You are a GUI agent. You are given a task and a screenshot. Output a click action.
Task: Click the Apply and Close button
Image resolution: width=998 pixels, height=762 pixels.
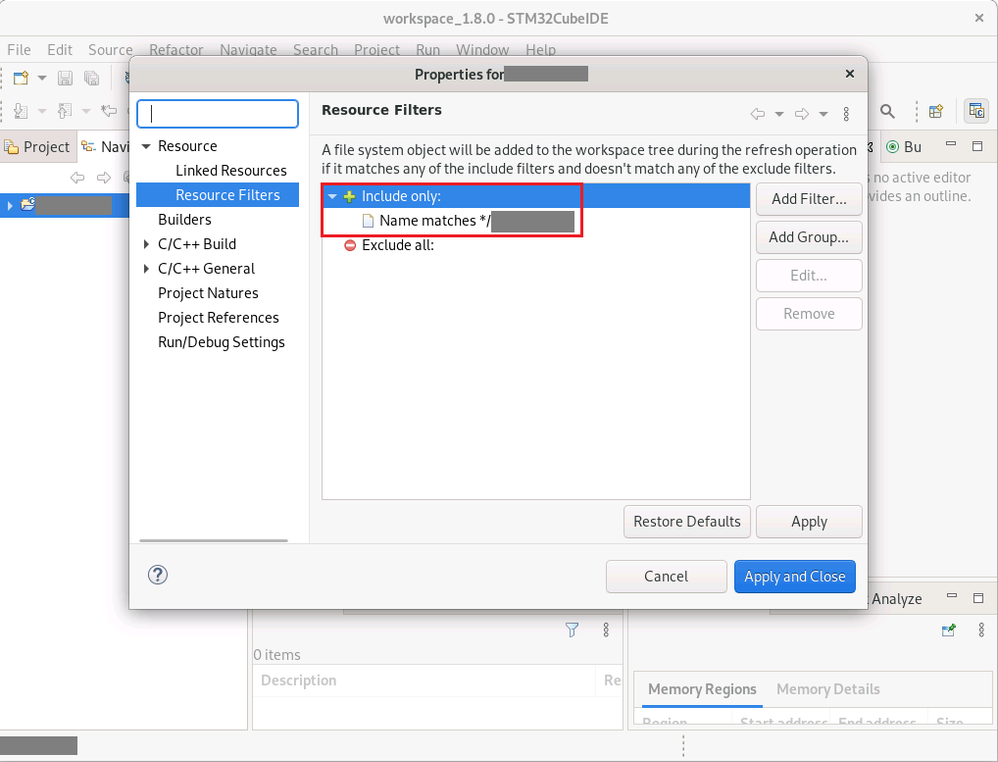[x=794, y=577]
